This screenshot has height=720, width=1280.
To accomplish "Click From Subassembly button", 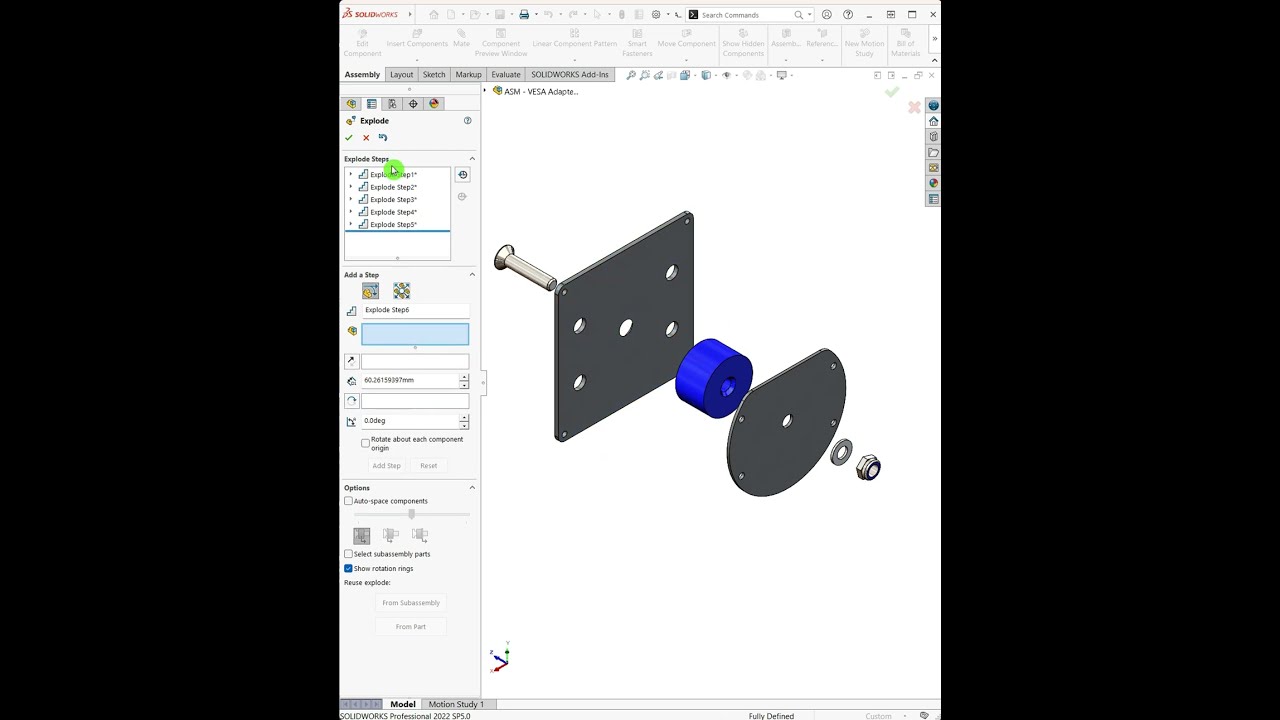I will [411, 603].
